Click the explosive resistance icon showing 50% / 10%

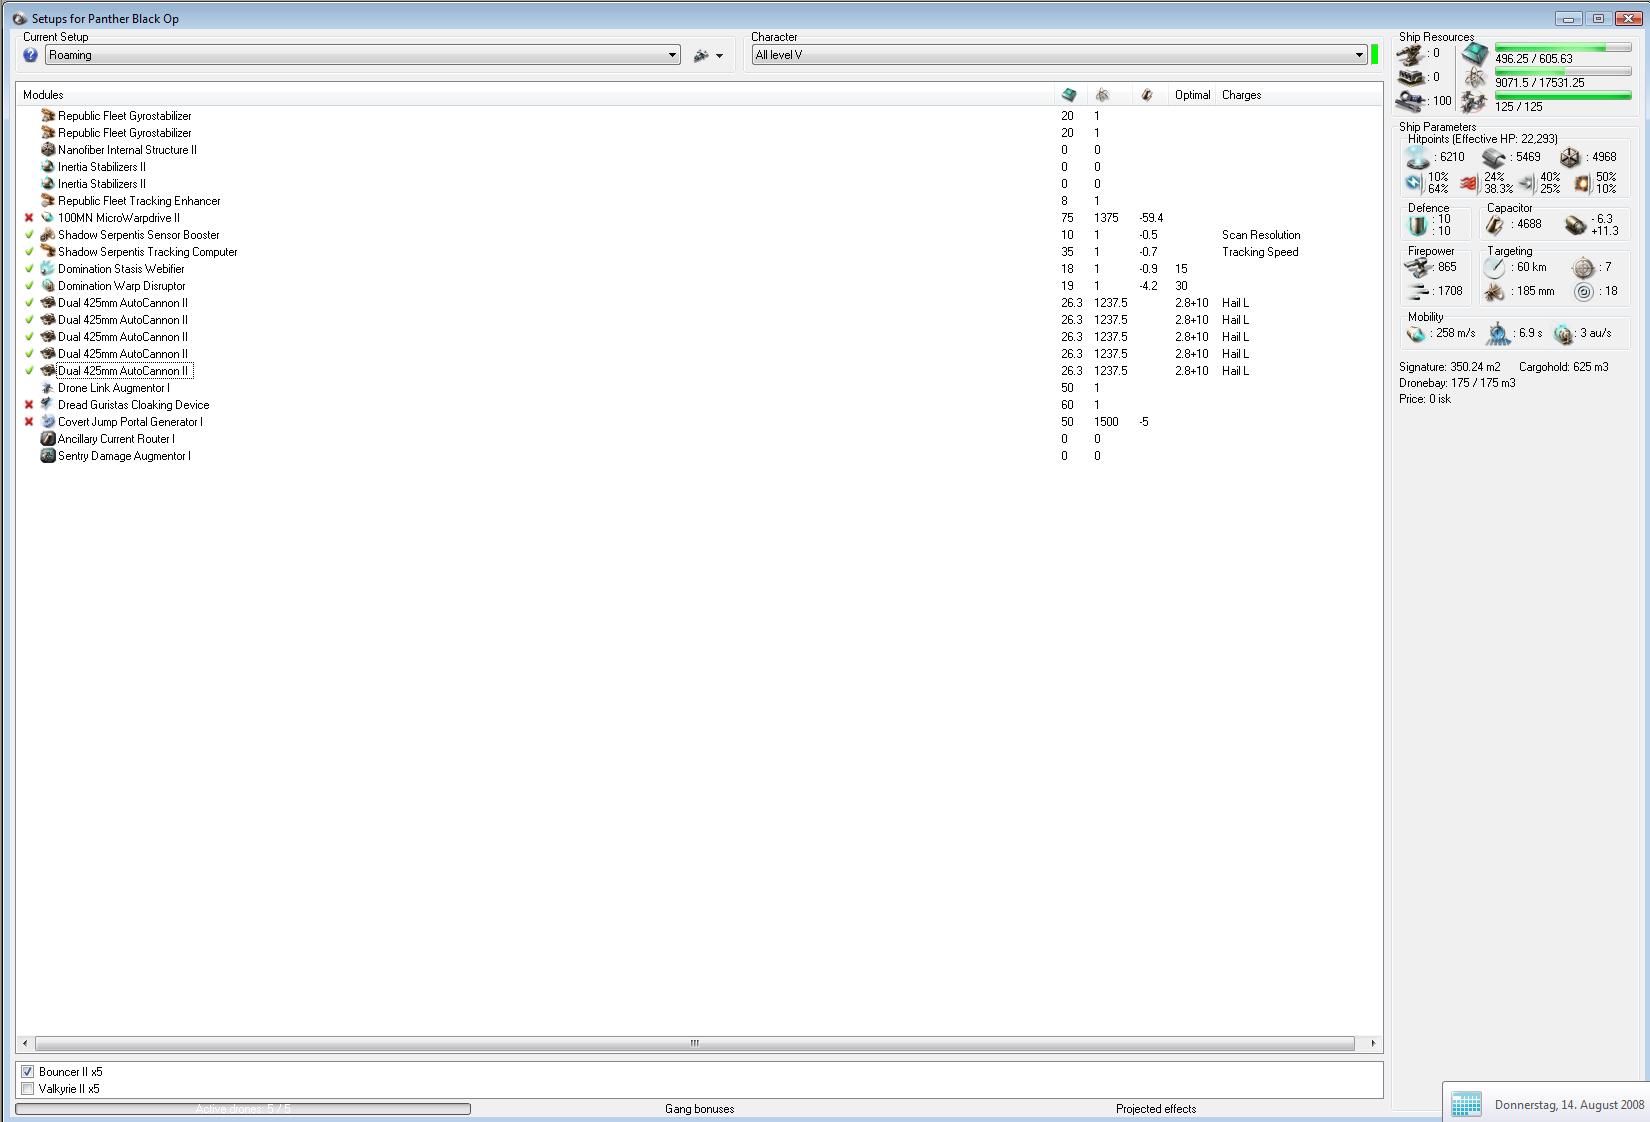click(x=1582, y=183)
